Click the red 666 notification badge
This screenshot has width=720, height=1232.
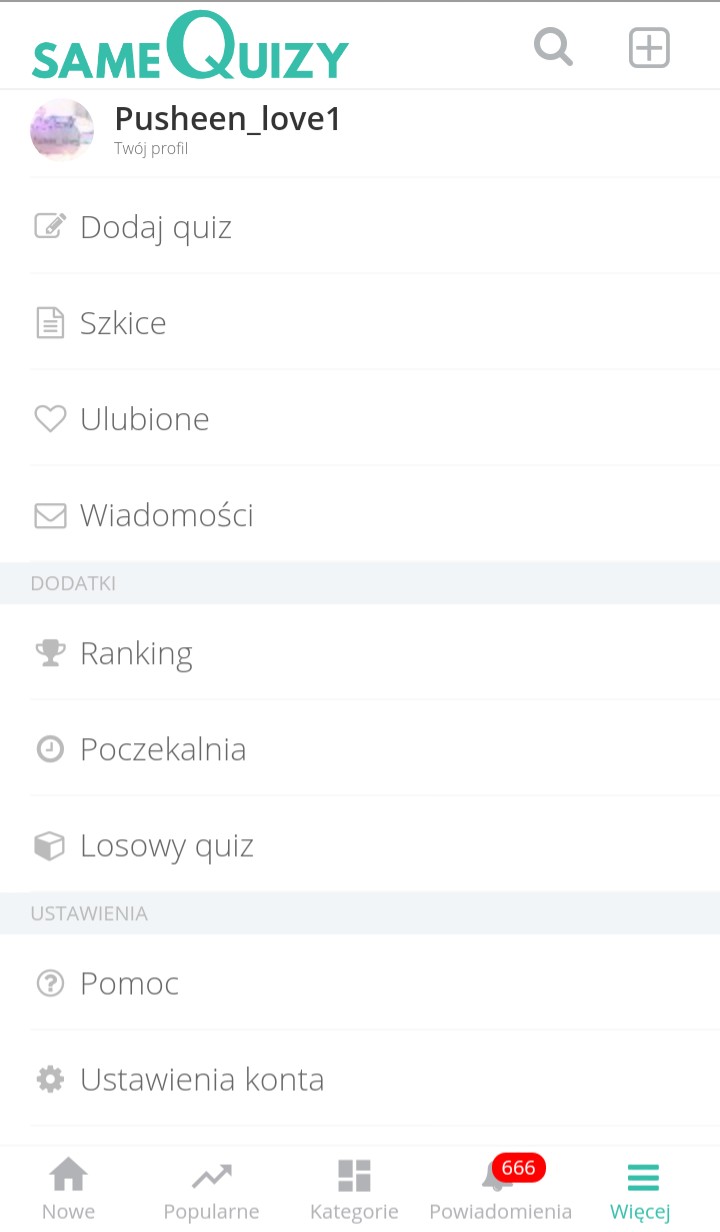[x=518, y=1167]
